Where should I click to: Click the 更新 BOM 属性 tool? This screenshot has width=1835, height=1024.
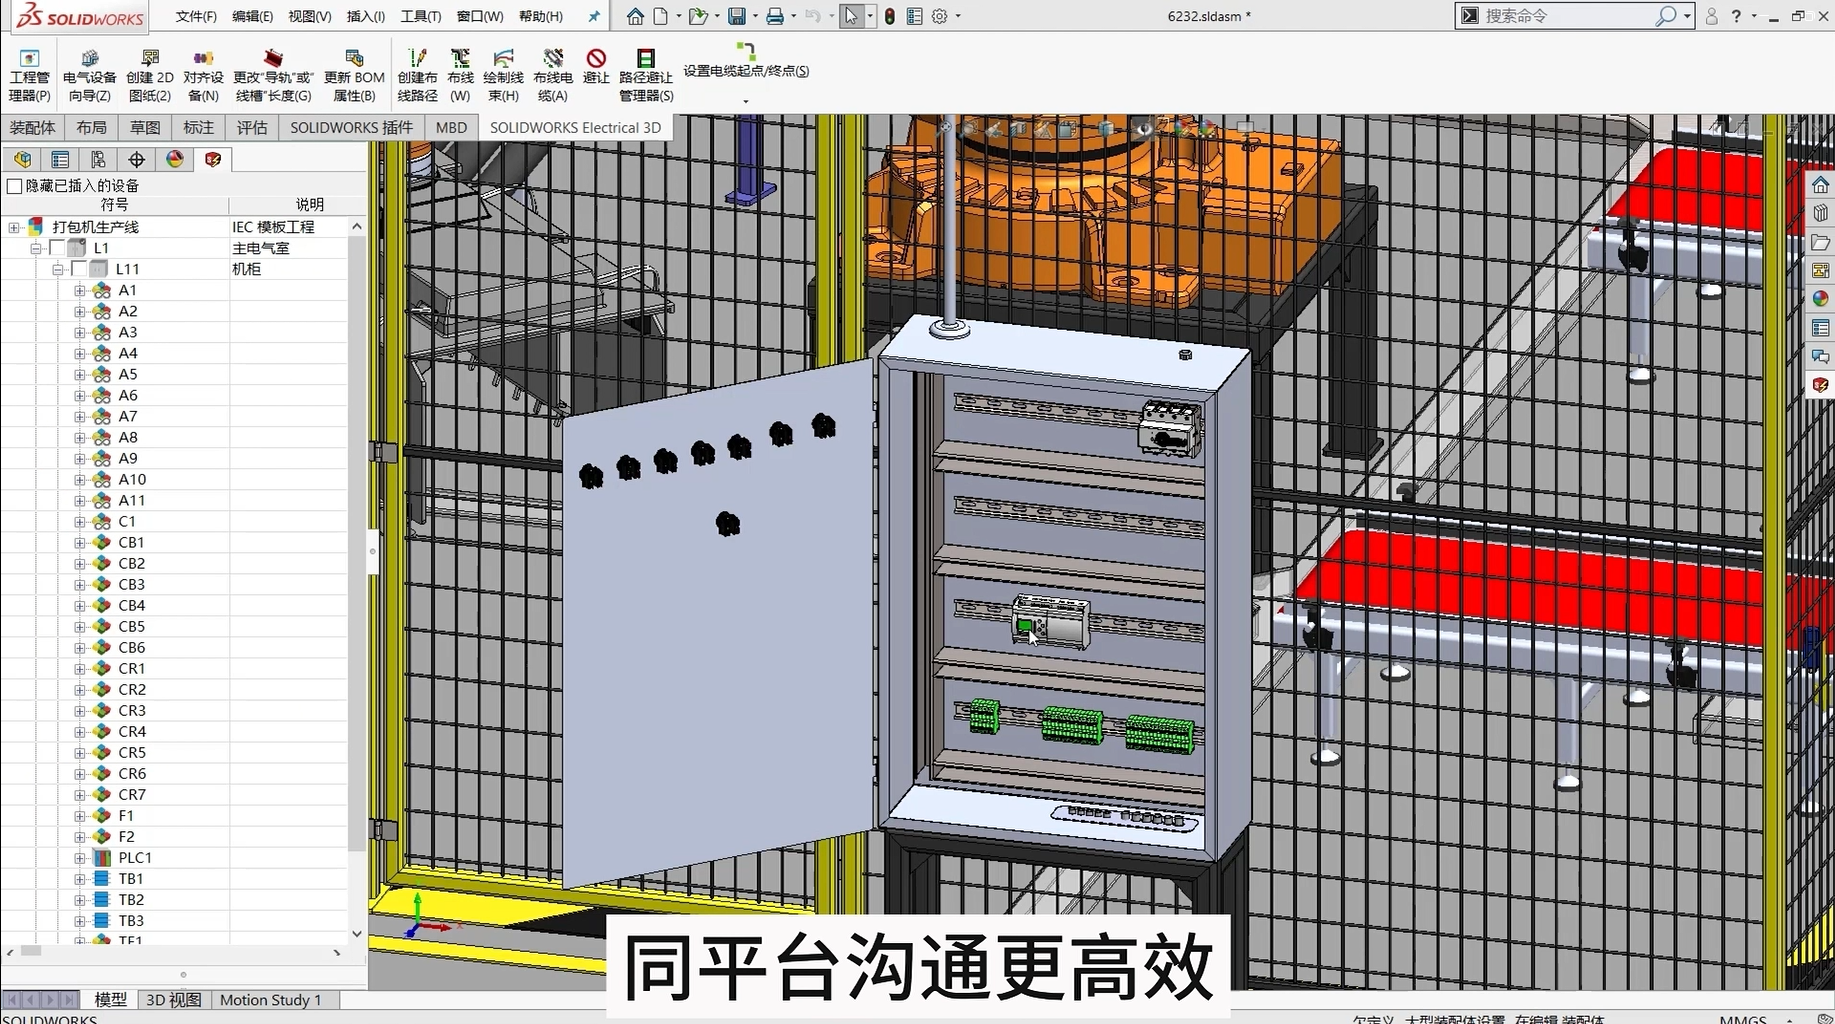point(354,76)
